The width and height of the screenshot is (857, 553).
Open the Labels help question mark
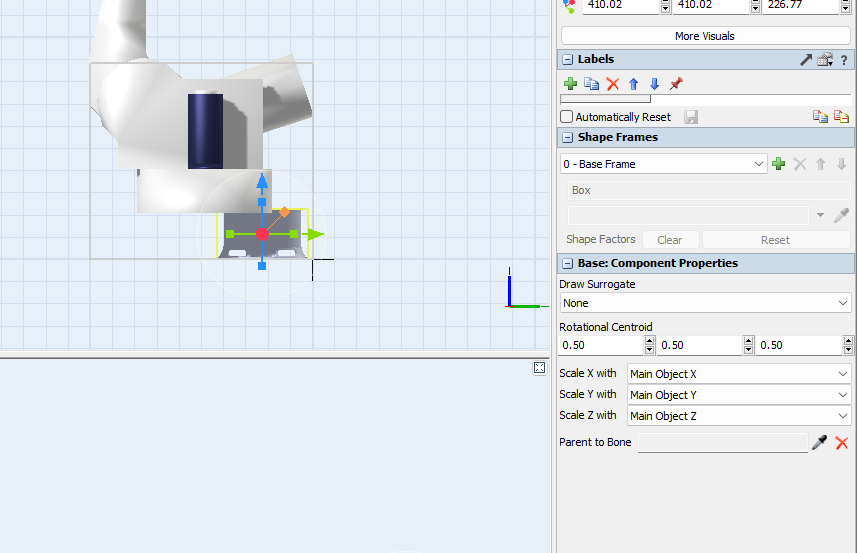(844, 60)
